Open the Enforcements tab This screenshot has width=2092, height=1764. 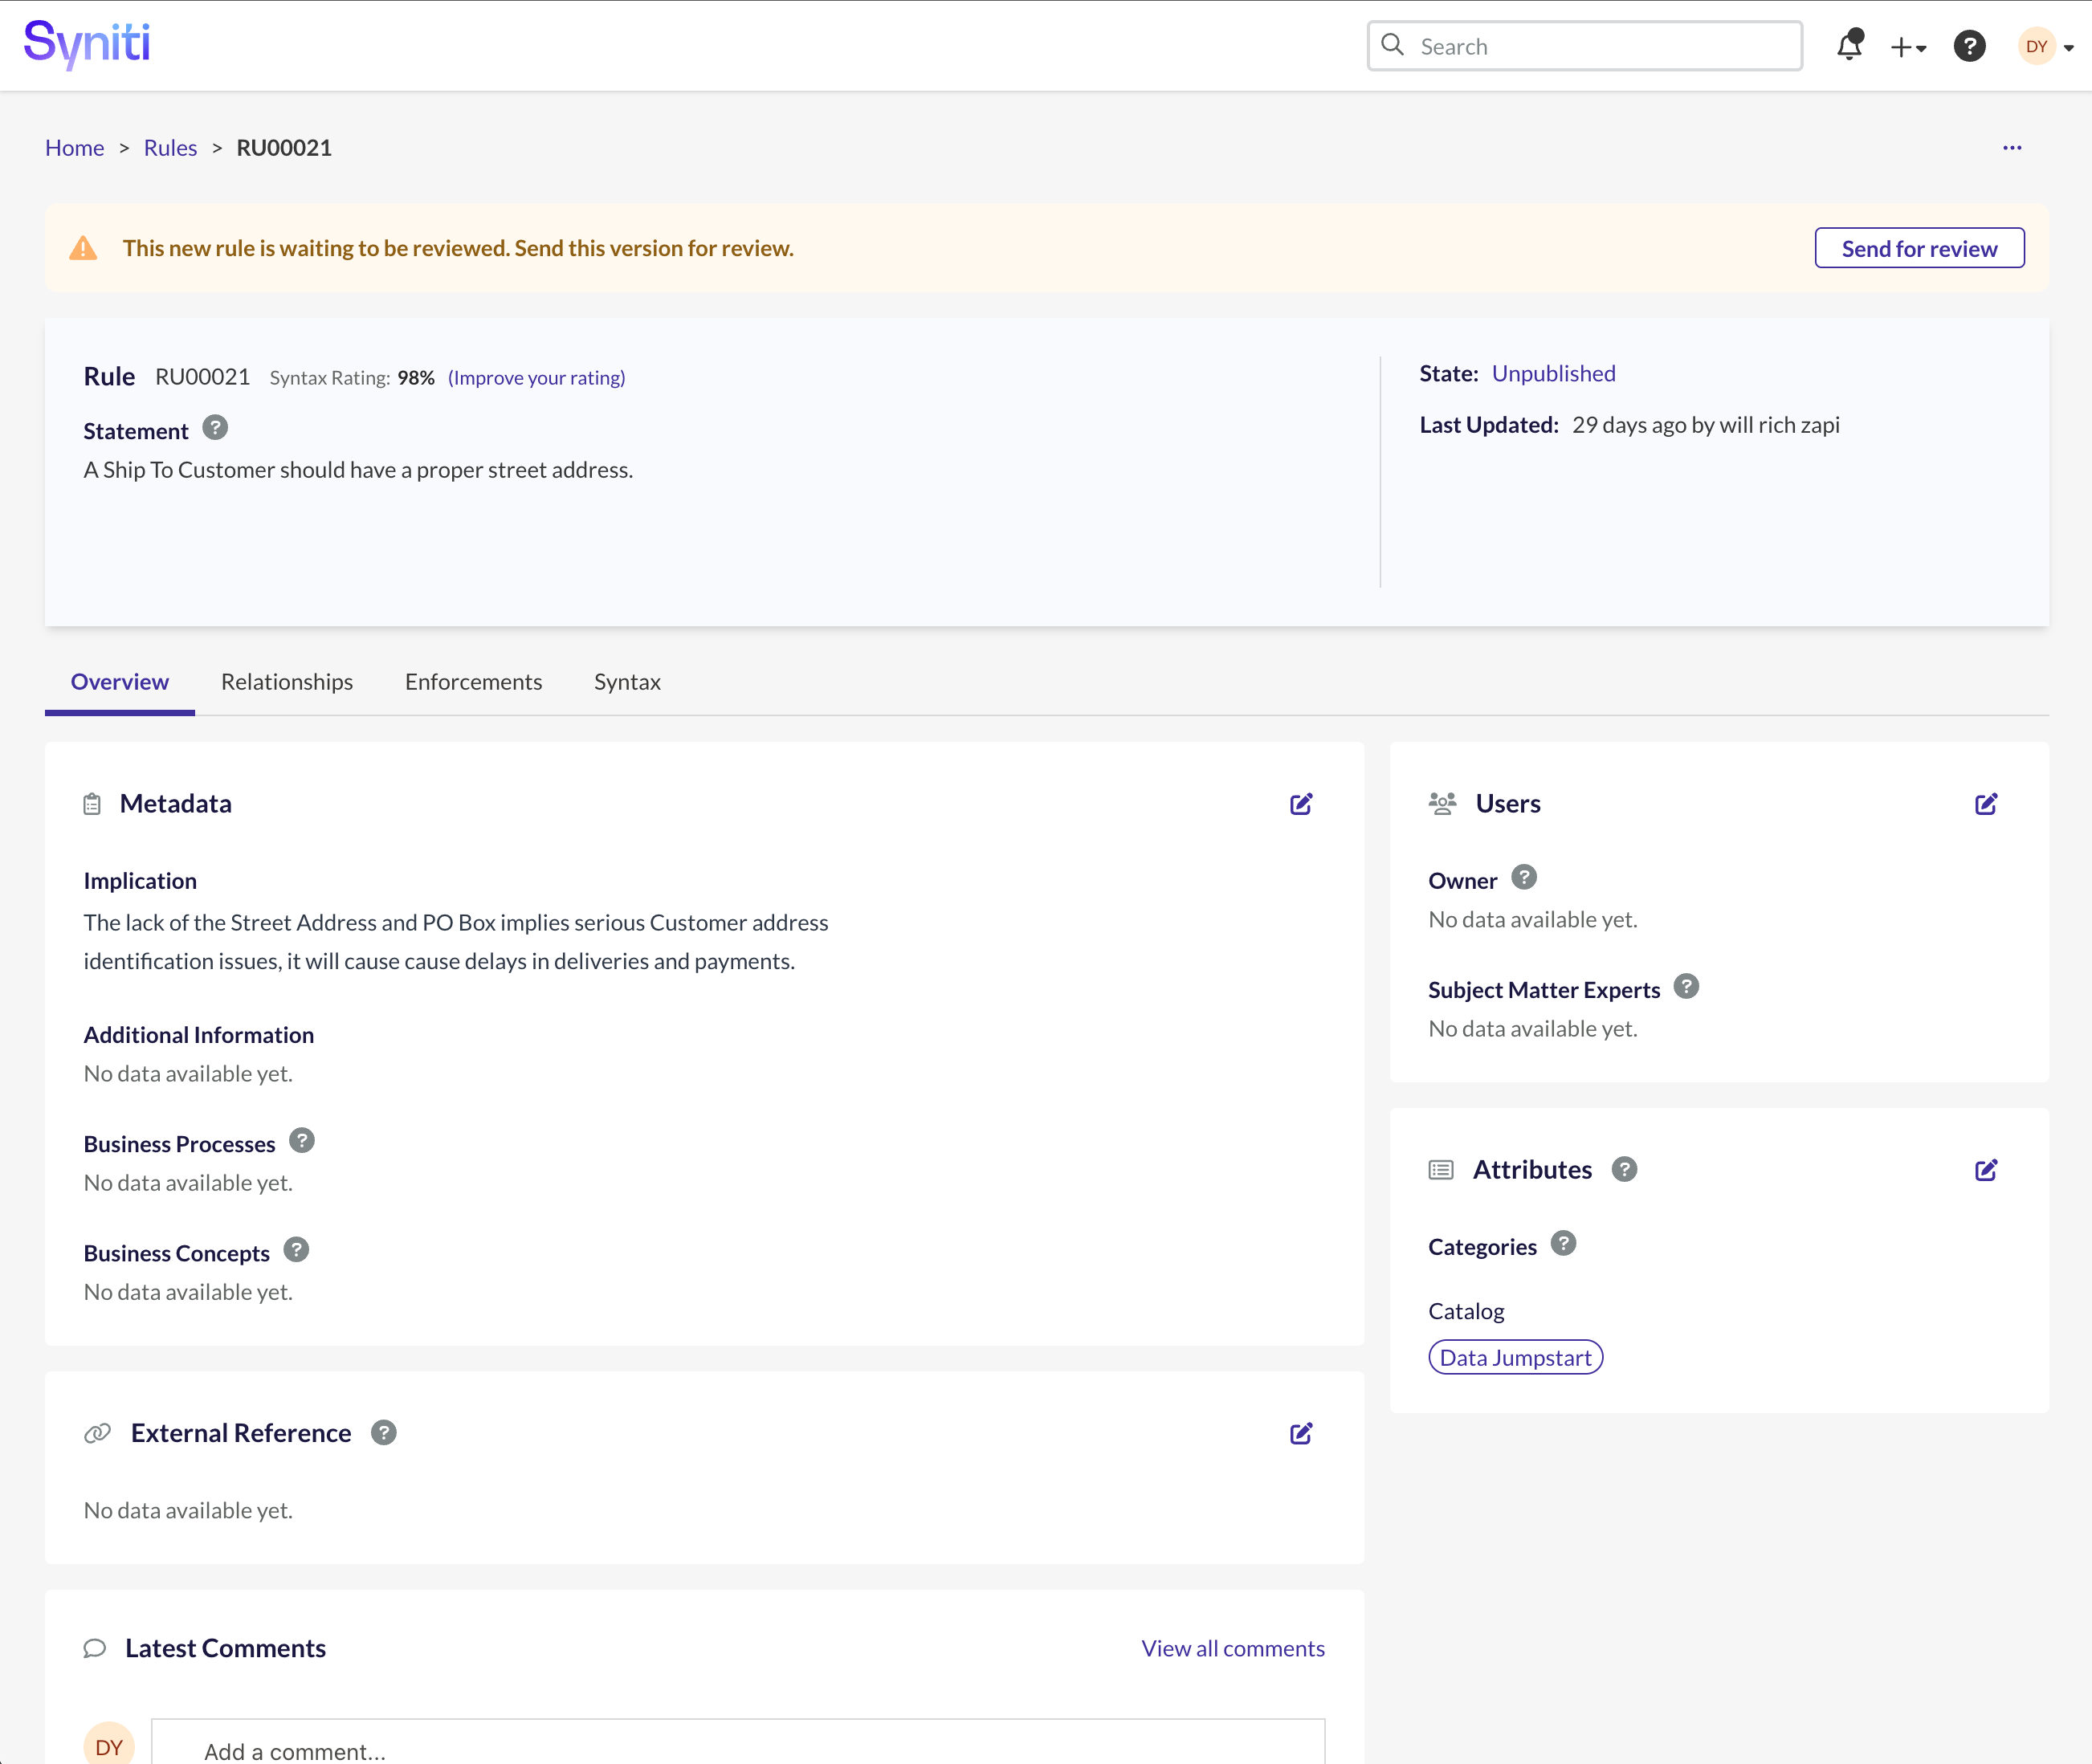473,681
